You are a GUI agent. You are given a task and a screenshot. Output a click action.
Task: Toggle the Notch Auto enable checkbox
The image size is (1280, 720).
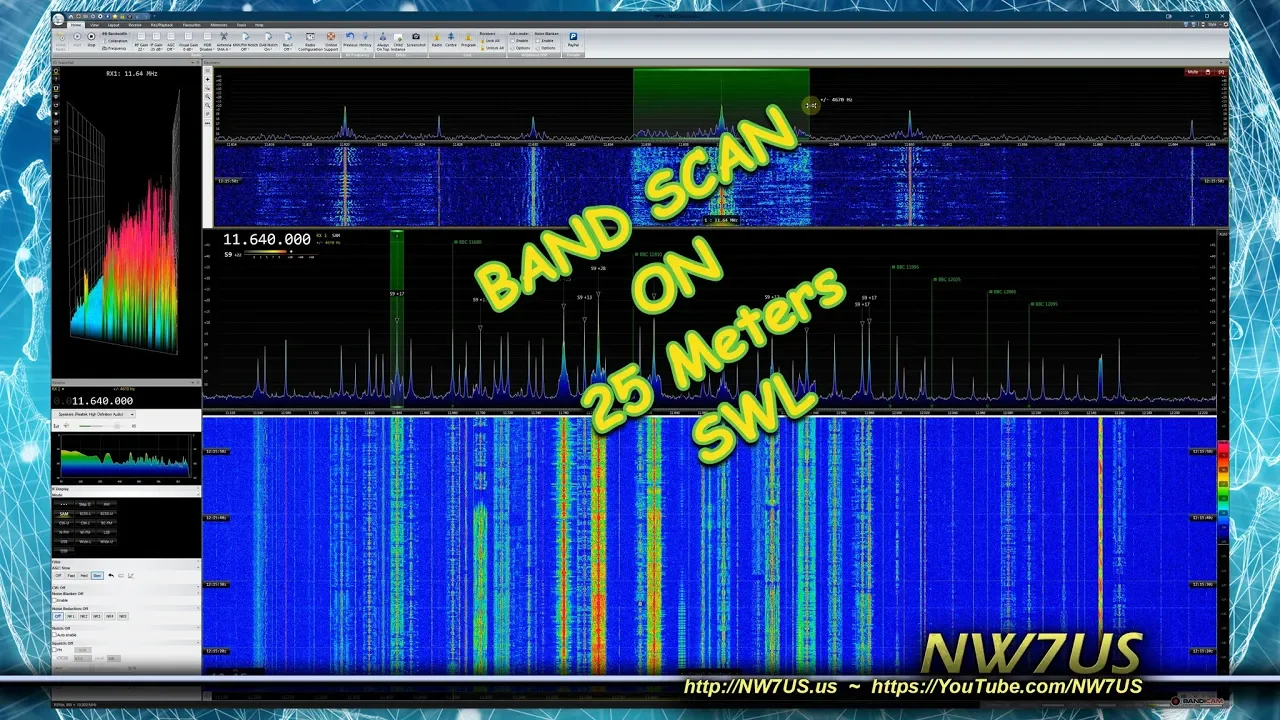click(x=55, y=635)
